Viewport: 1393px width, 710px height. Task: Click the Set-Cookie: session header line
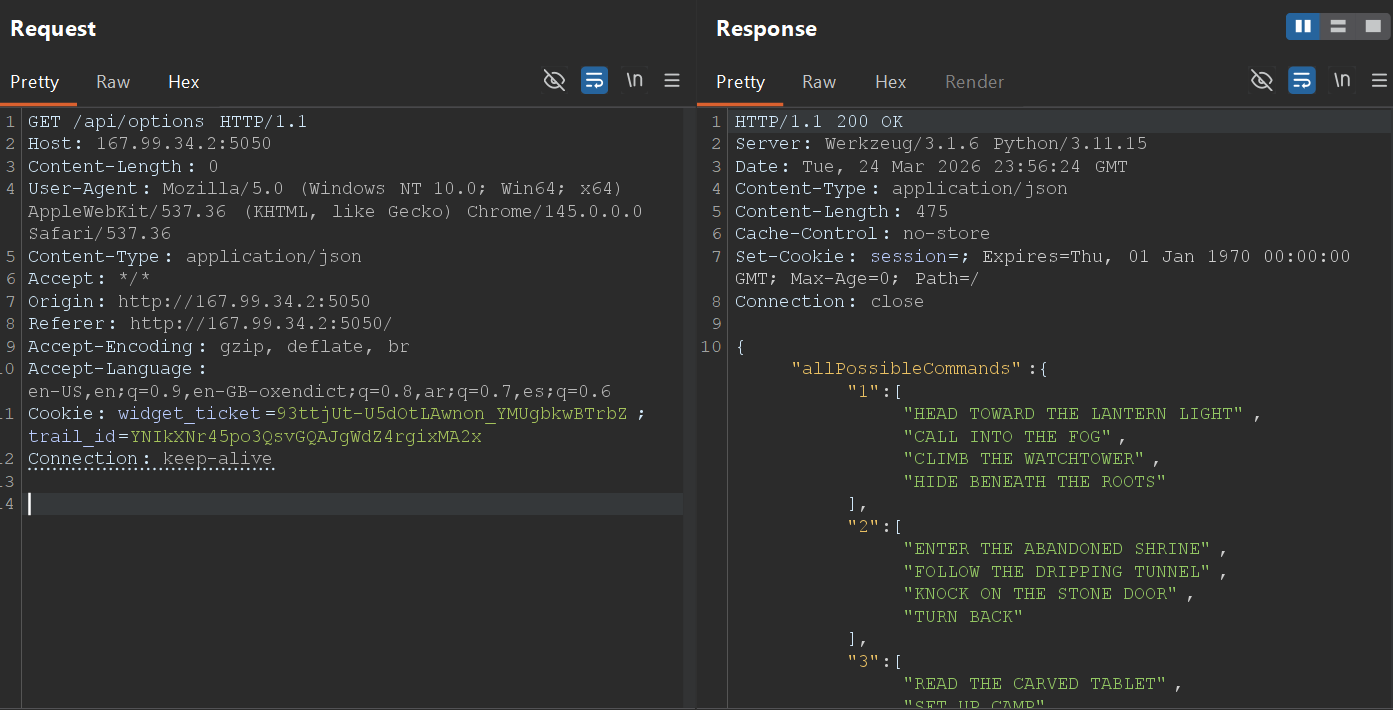tap(1043, 268)
